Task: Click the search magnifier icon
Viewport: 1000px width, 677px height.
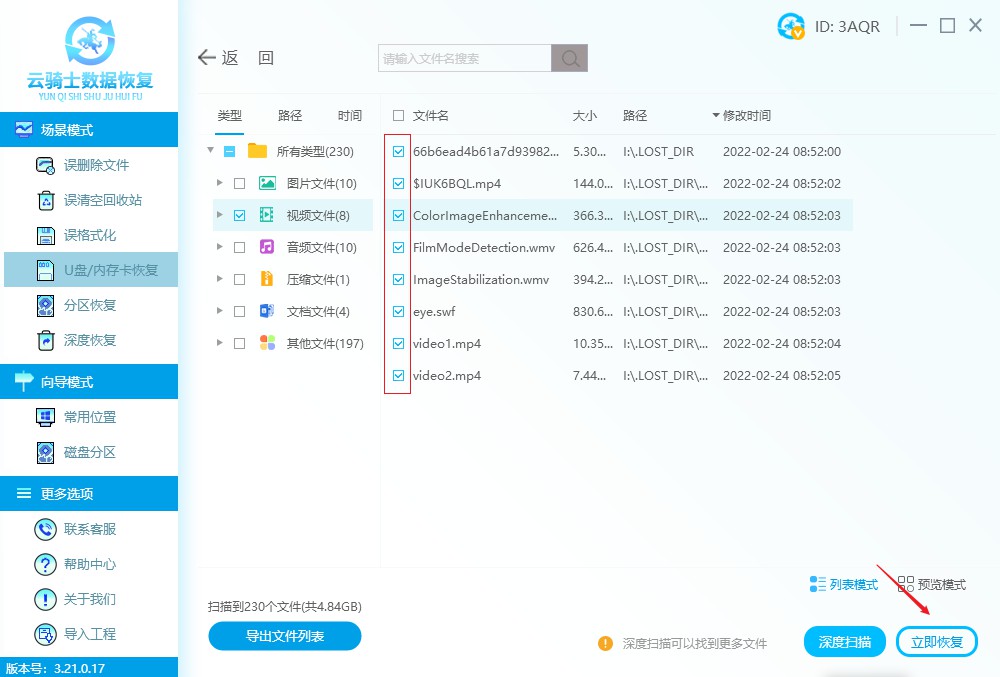Action: pyautogui.click(x=570, y=59)
